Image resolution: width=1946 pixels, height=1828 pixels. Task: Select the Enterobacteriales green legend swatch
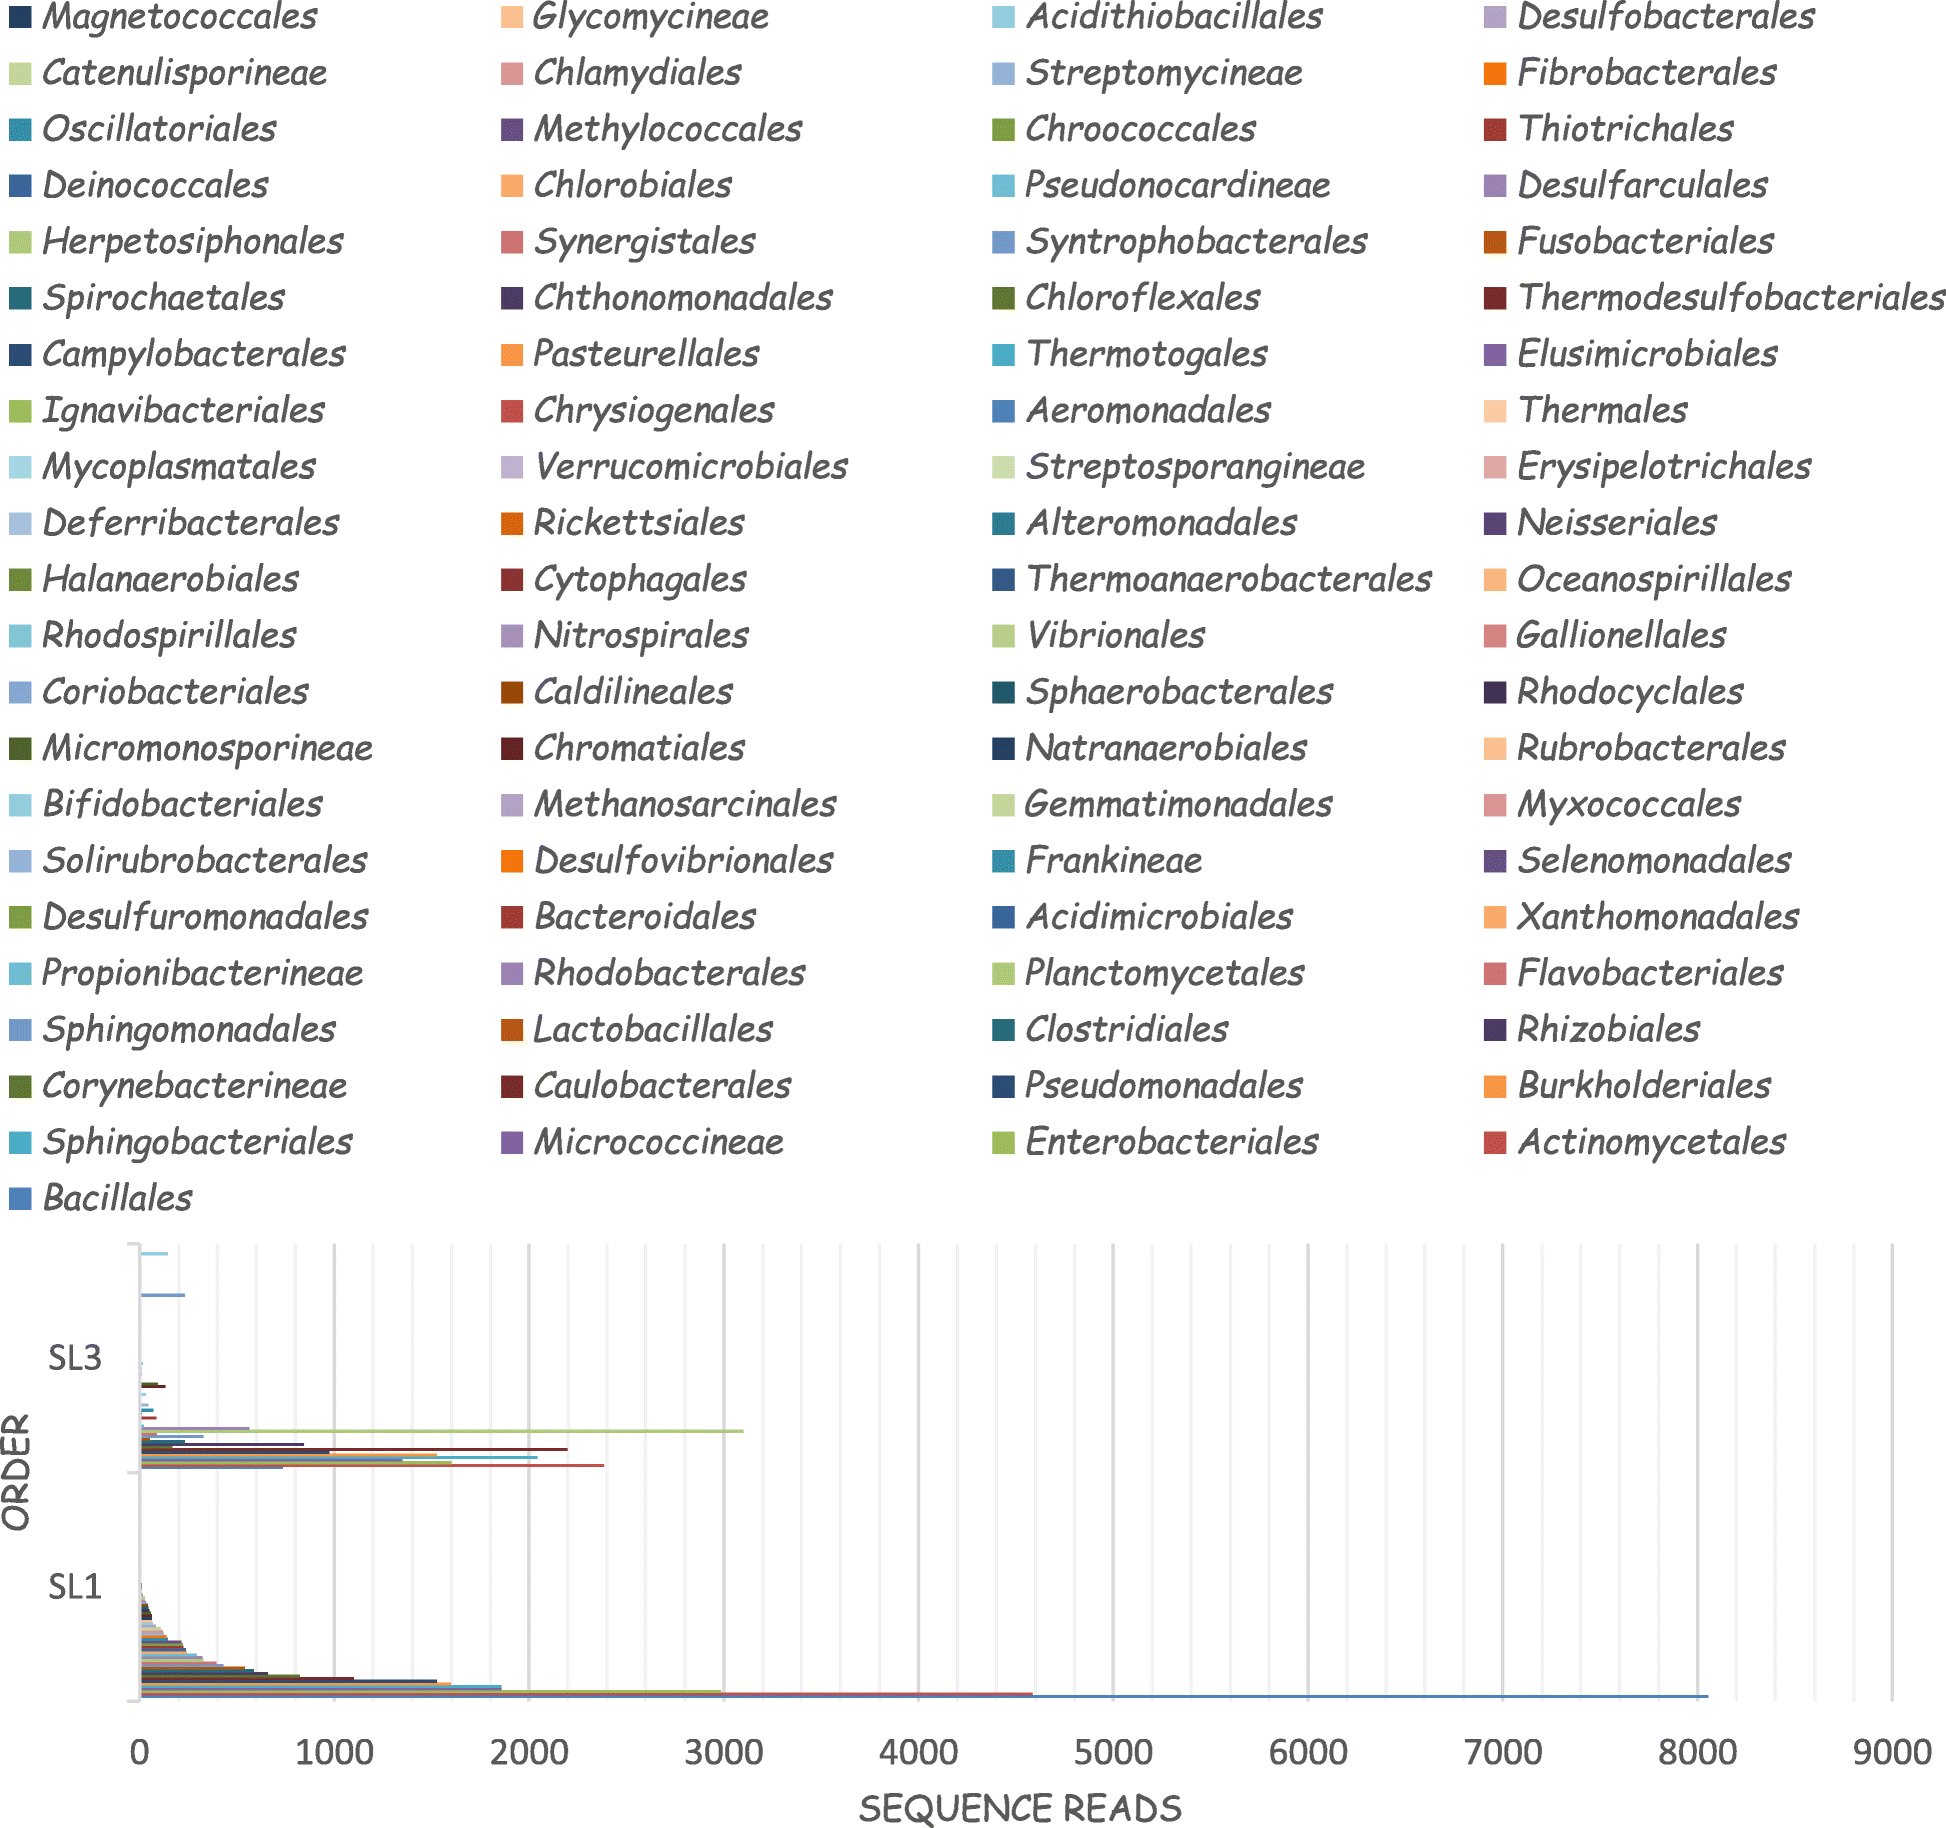pos(1004,1142)
